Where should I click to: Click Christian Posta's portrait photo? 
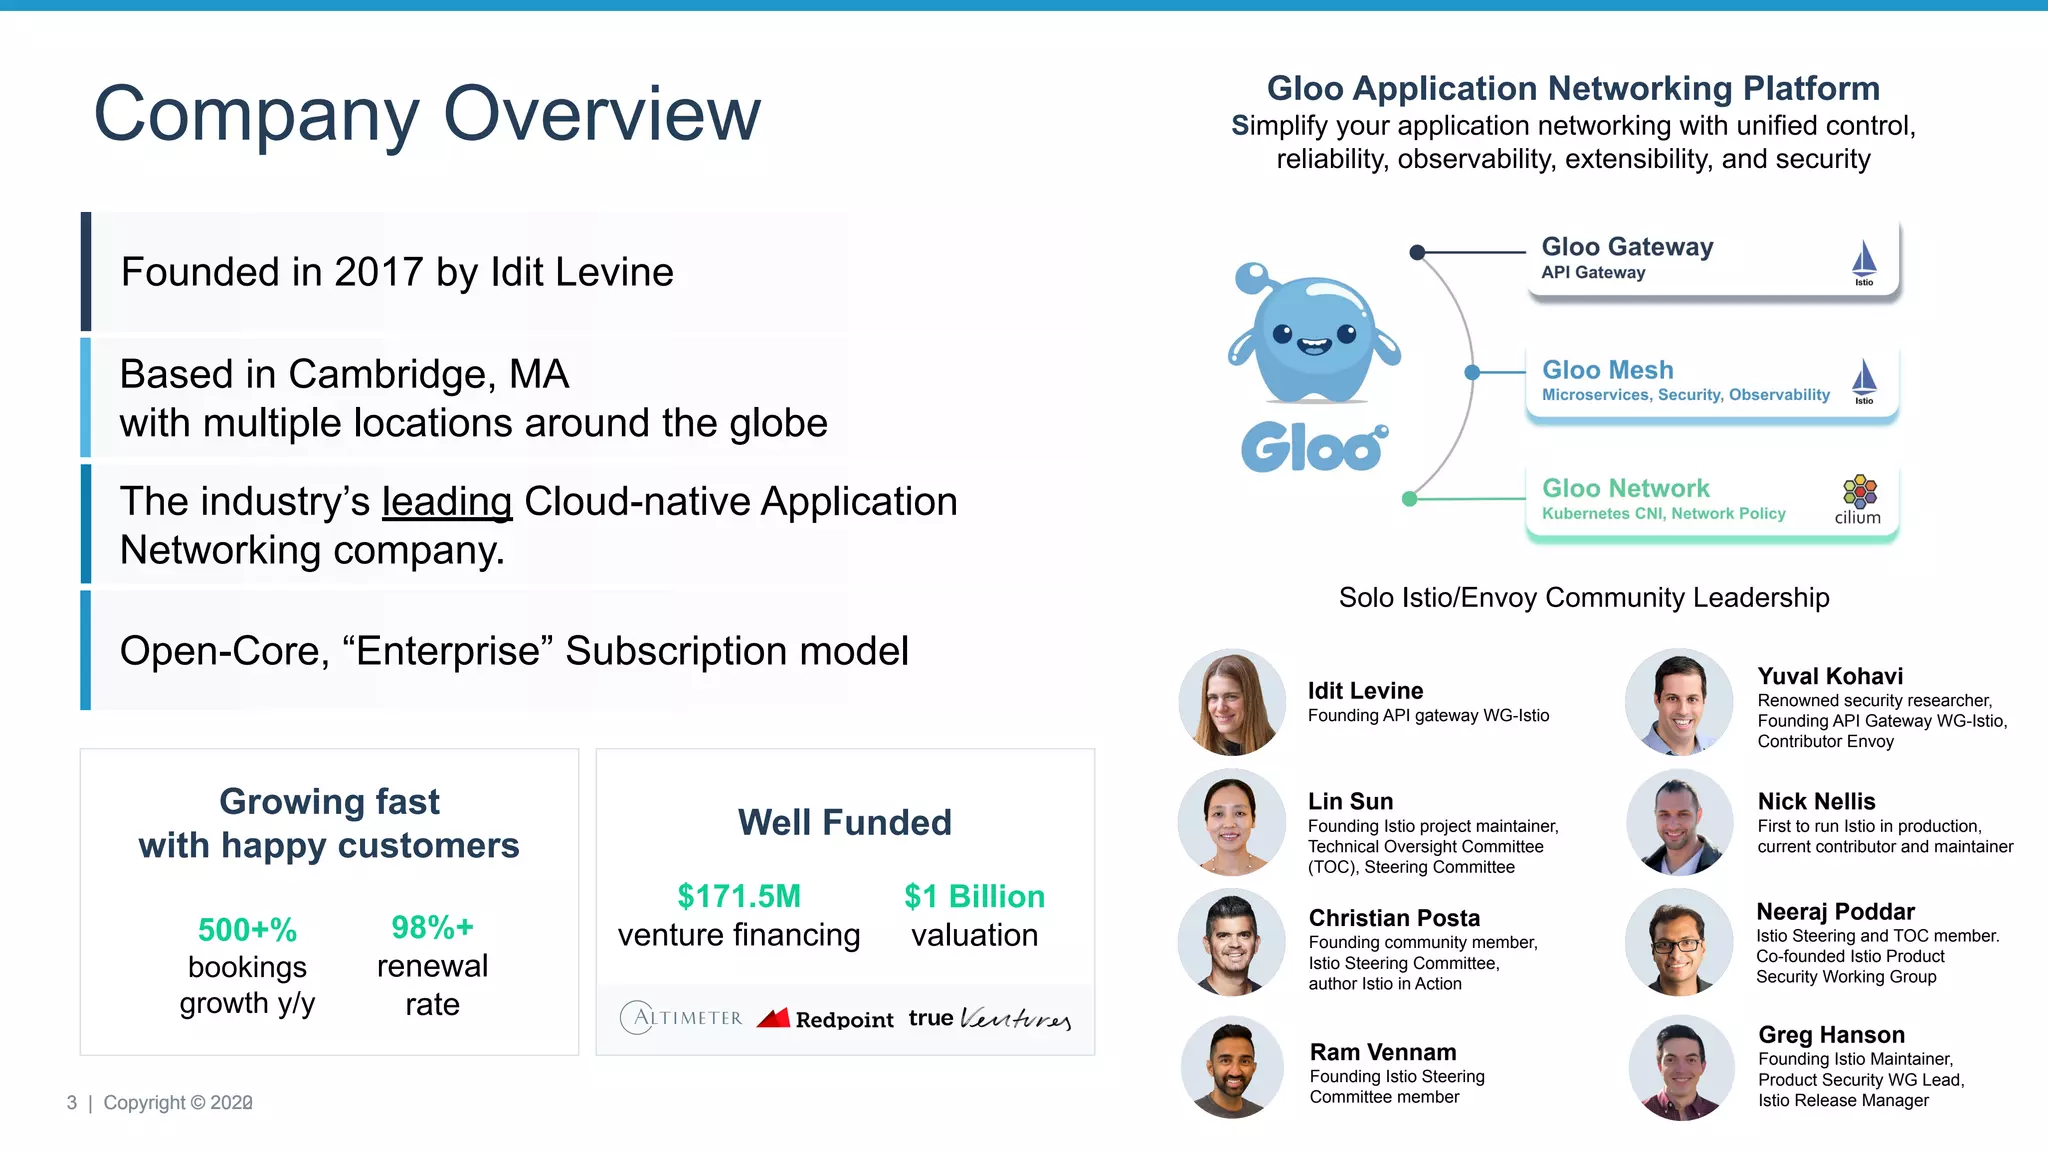pyautogui.click(x=1232, y=942)
